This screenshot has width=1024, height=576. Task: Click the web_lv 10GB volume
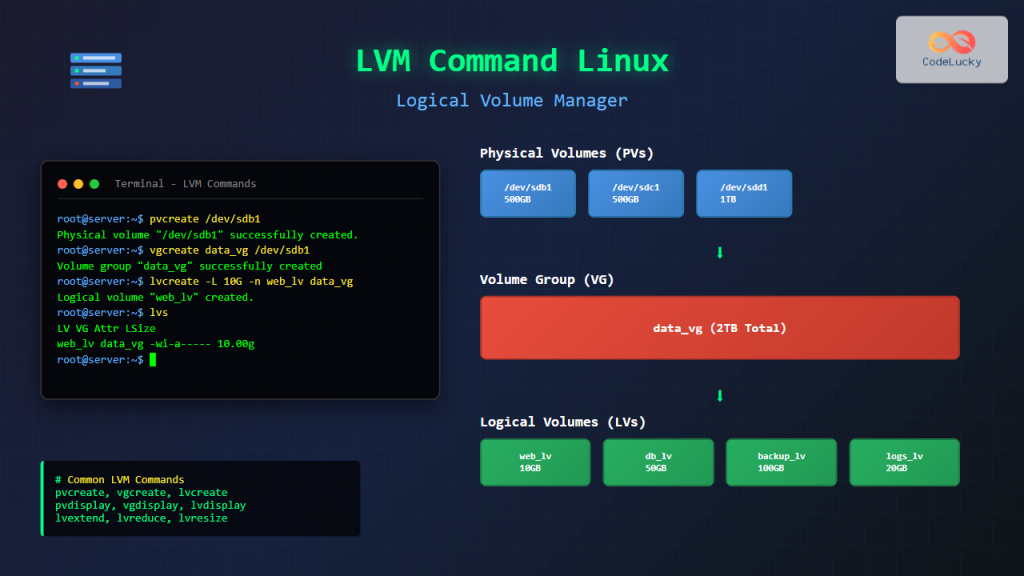[535, 462]
